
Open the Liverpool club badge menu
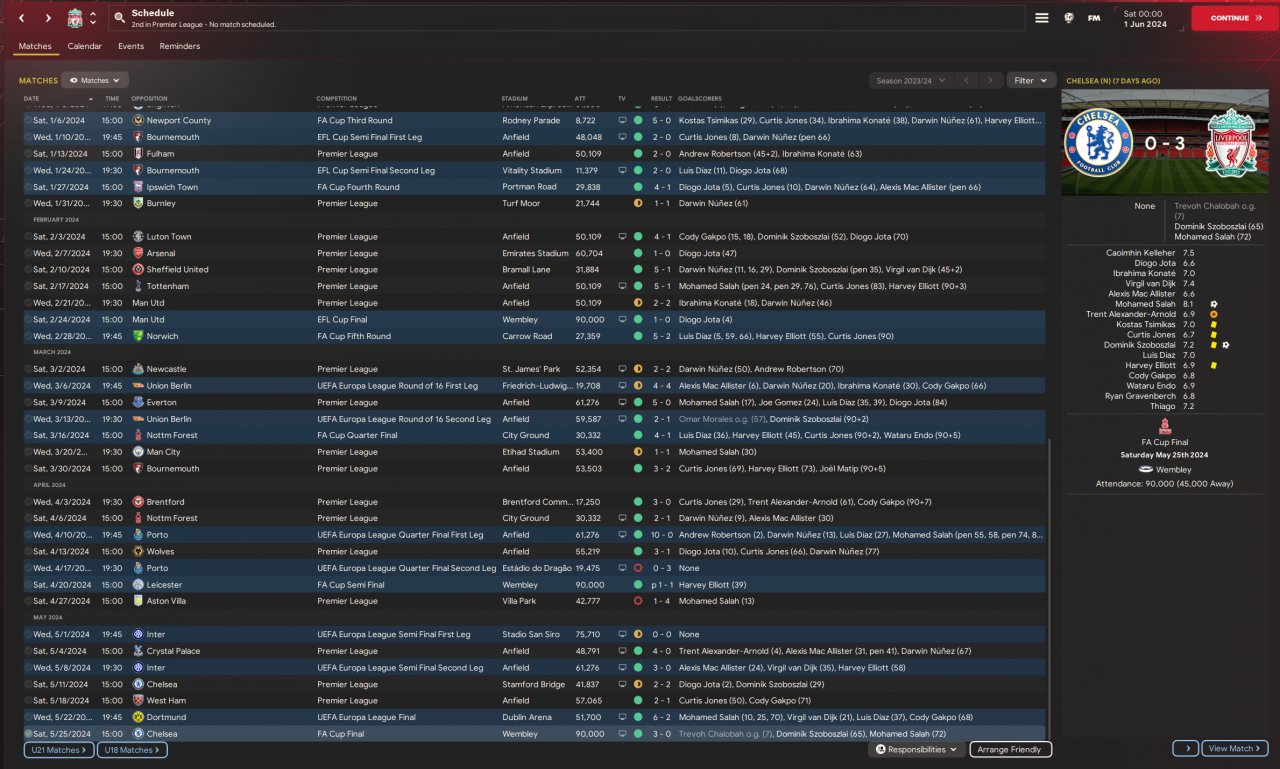(x=75, y=18)
